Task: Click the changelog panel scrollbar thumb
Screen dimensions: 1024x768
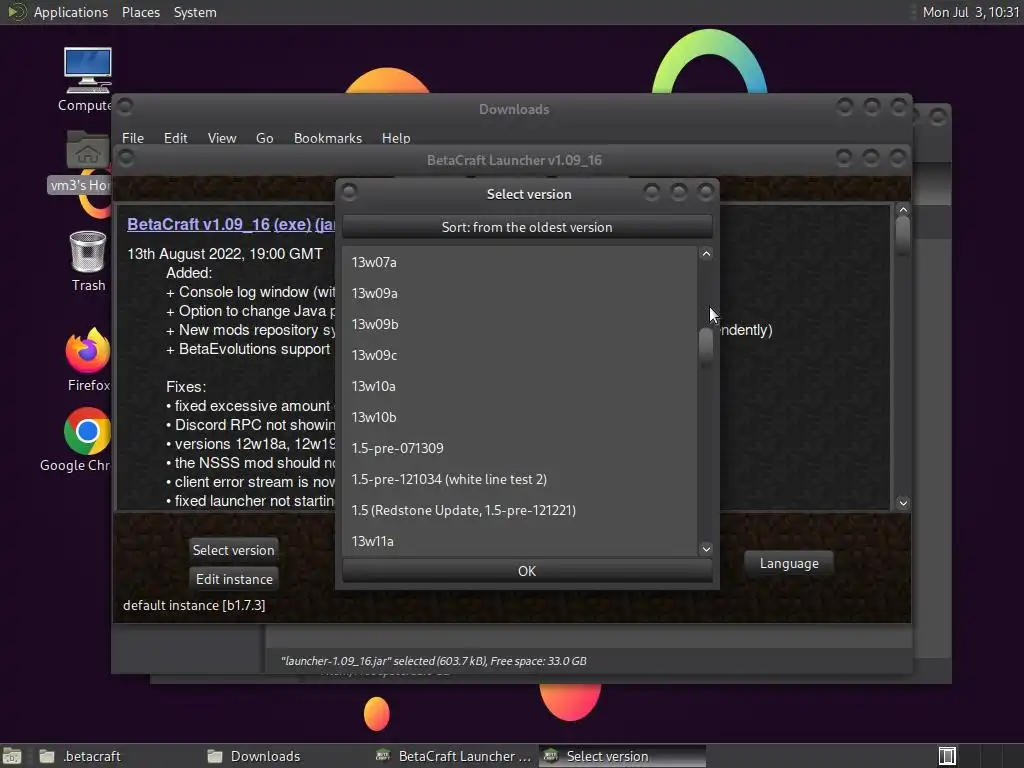Action: coord(903,234)
